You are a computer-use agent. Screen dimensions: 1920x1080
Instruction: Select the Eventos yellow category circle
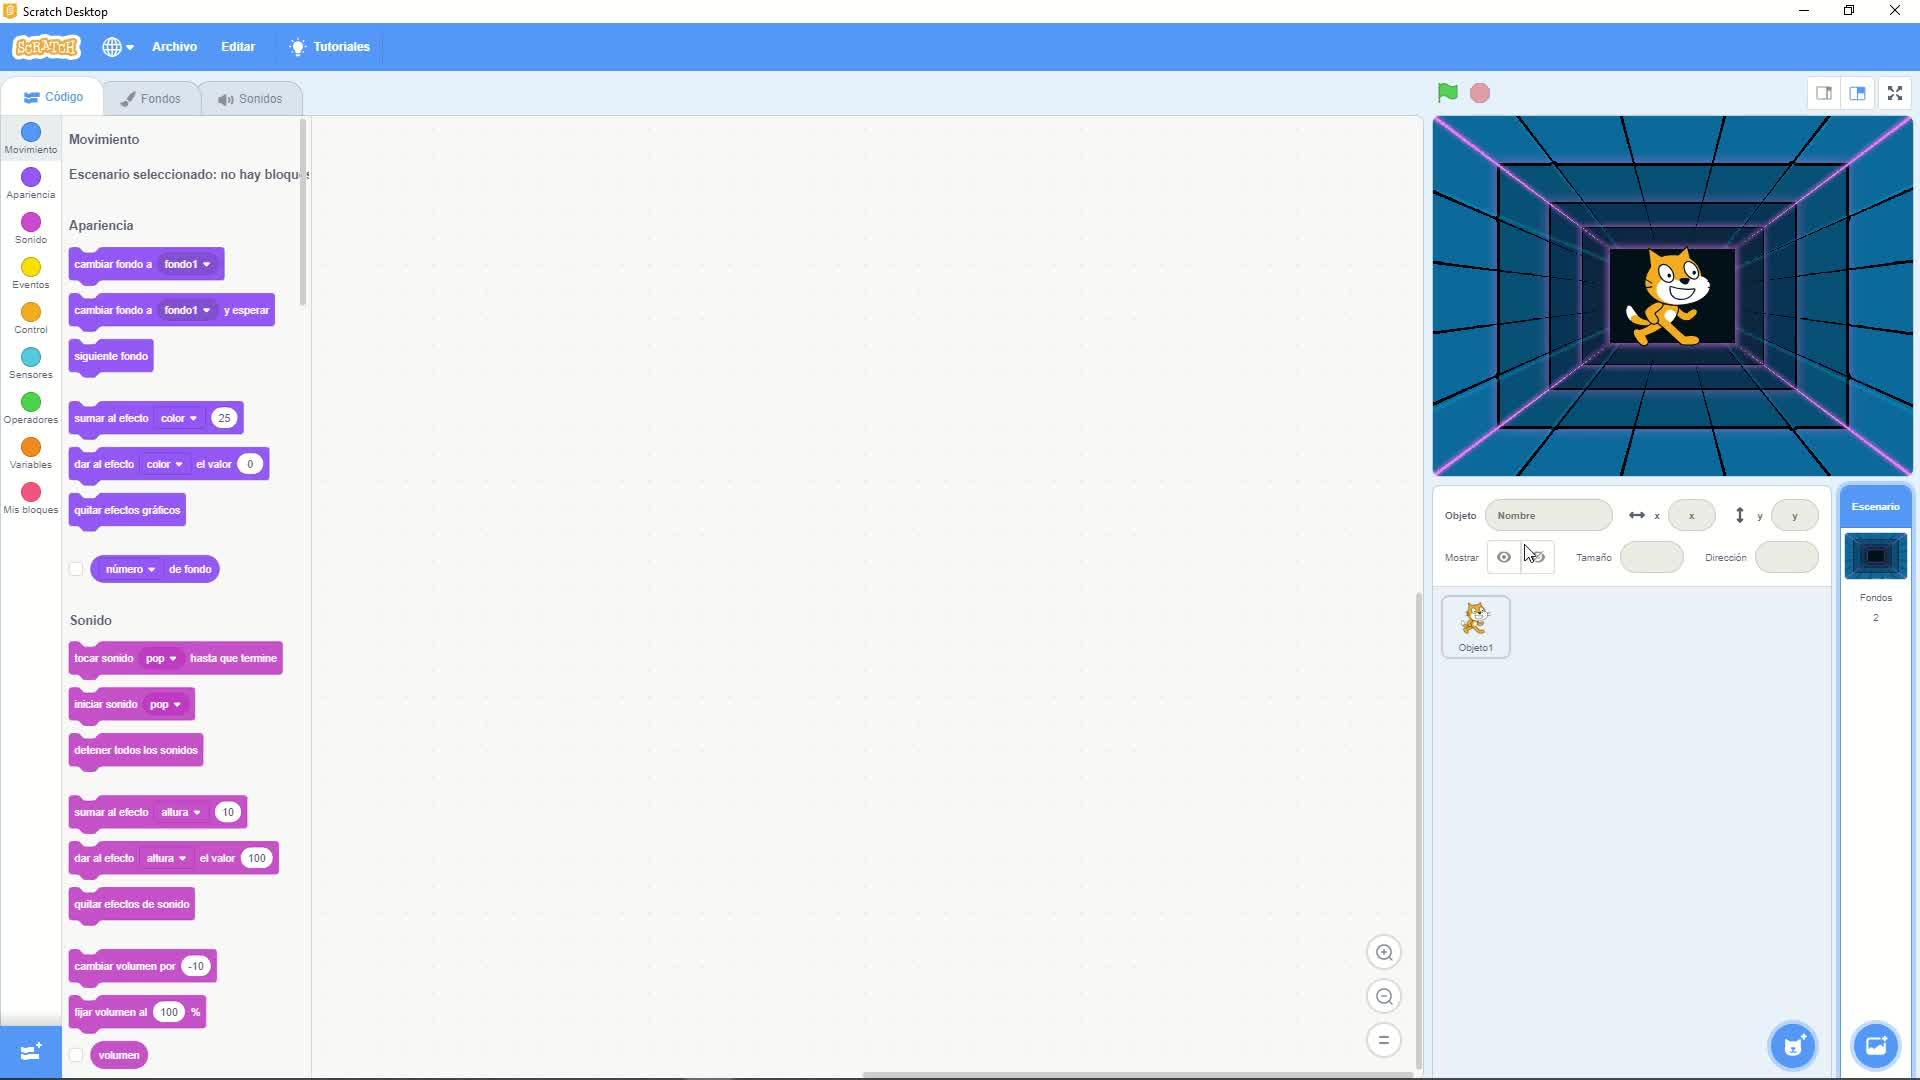tap(31, 267)
